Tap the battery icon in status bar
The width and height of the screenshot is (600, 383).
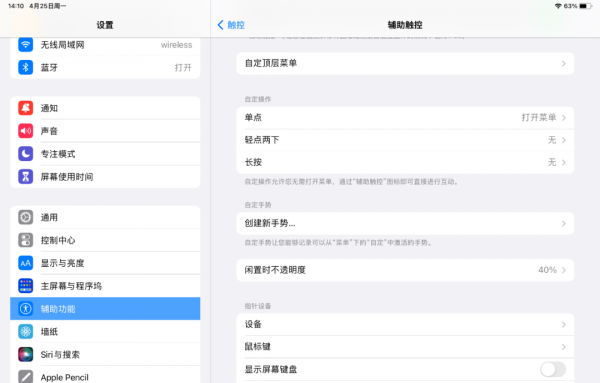click(585, 6)
